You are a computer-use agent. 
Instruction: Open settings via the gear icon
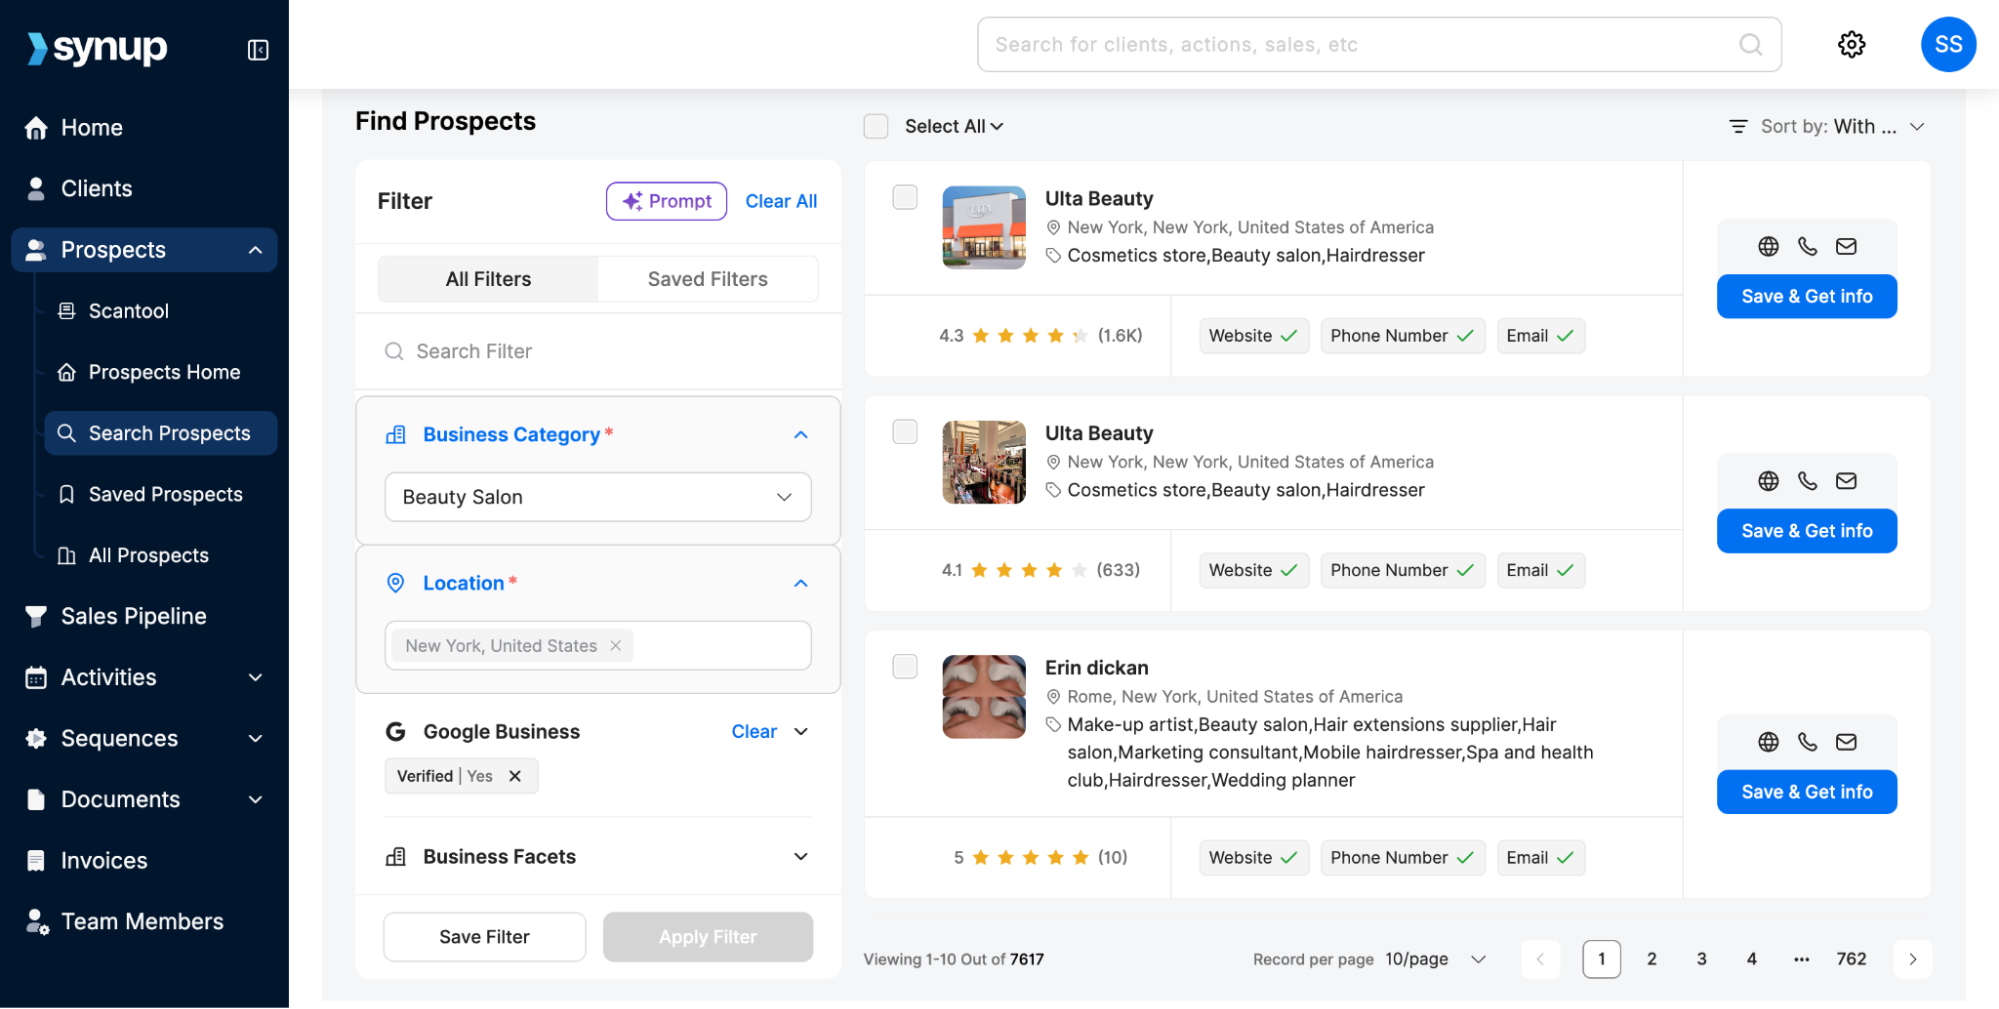(1851, 44)
